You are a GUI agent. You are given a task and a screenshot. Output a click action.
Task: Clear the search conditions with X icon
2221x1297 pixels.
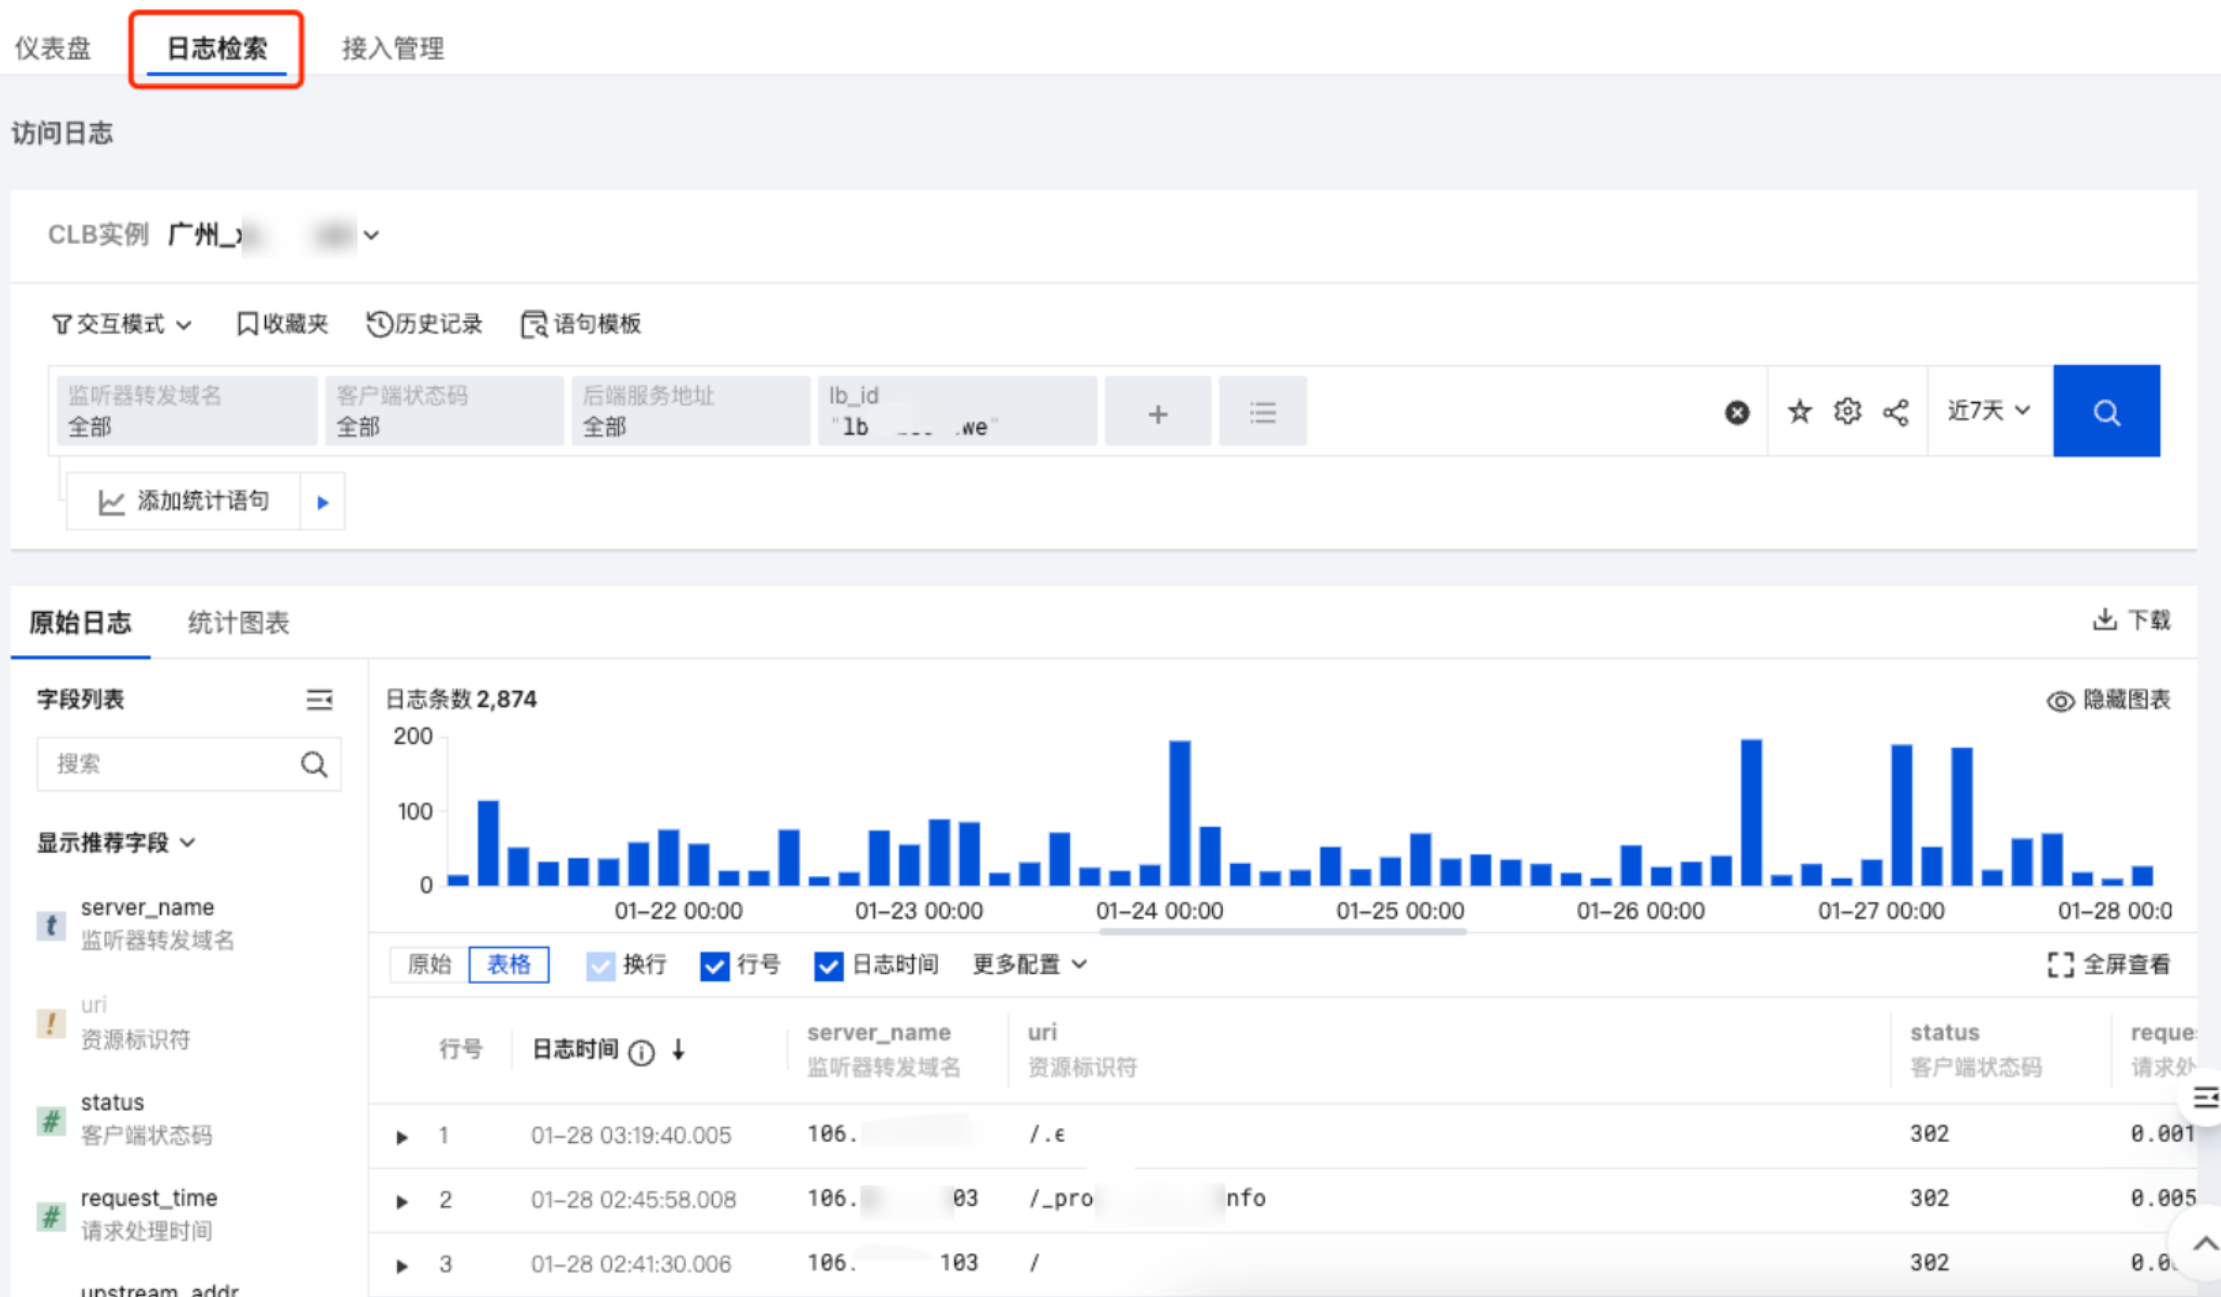(x=1737, y=412)
